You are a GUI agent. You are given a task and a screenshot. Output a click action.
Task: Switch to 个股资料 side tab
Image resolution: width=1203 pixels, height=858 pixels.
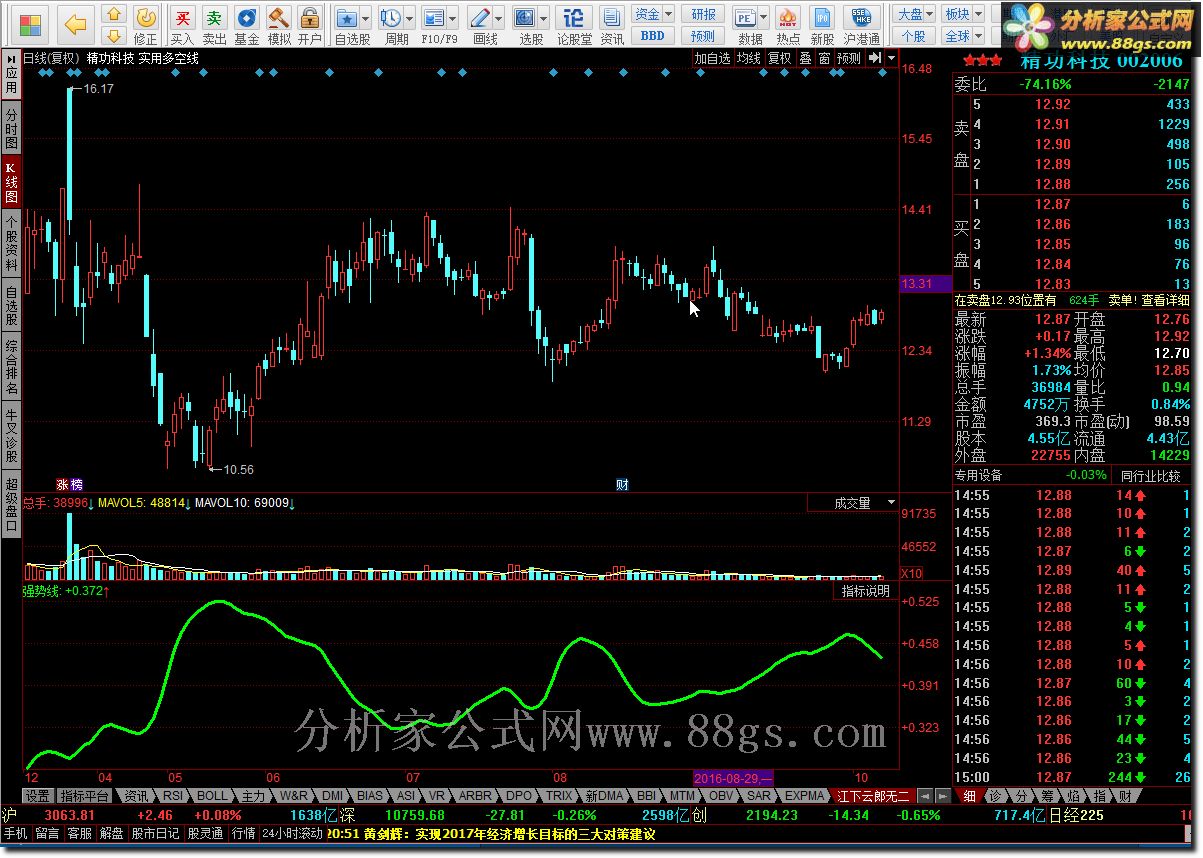click(x=11, y=245)
